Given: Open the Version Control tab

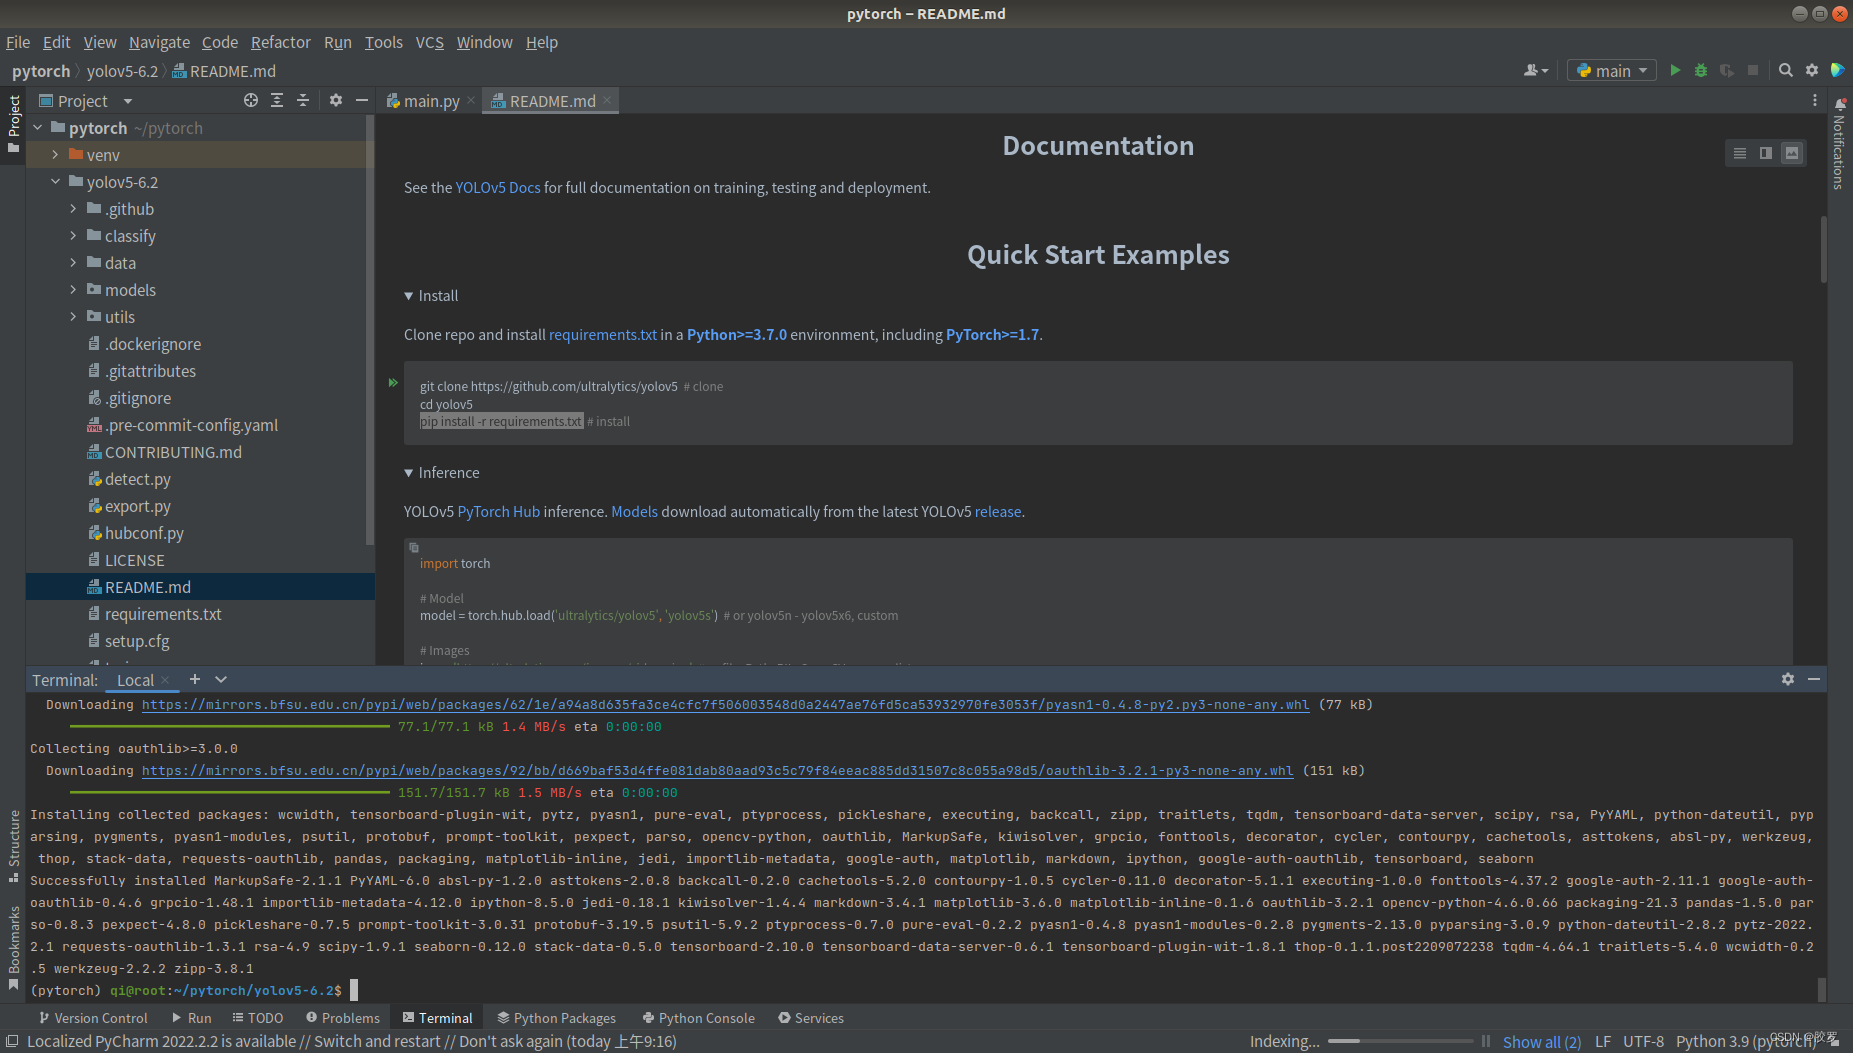Looking at the screenshot, I should (x=94, y=1018).
